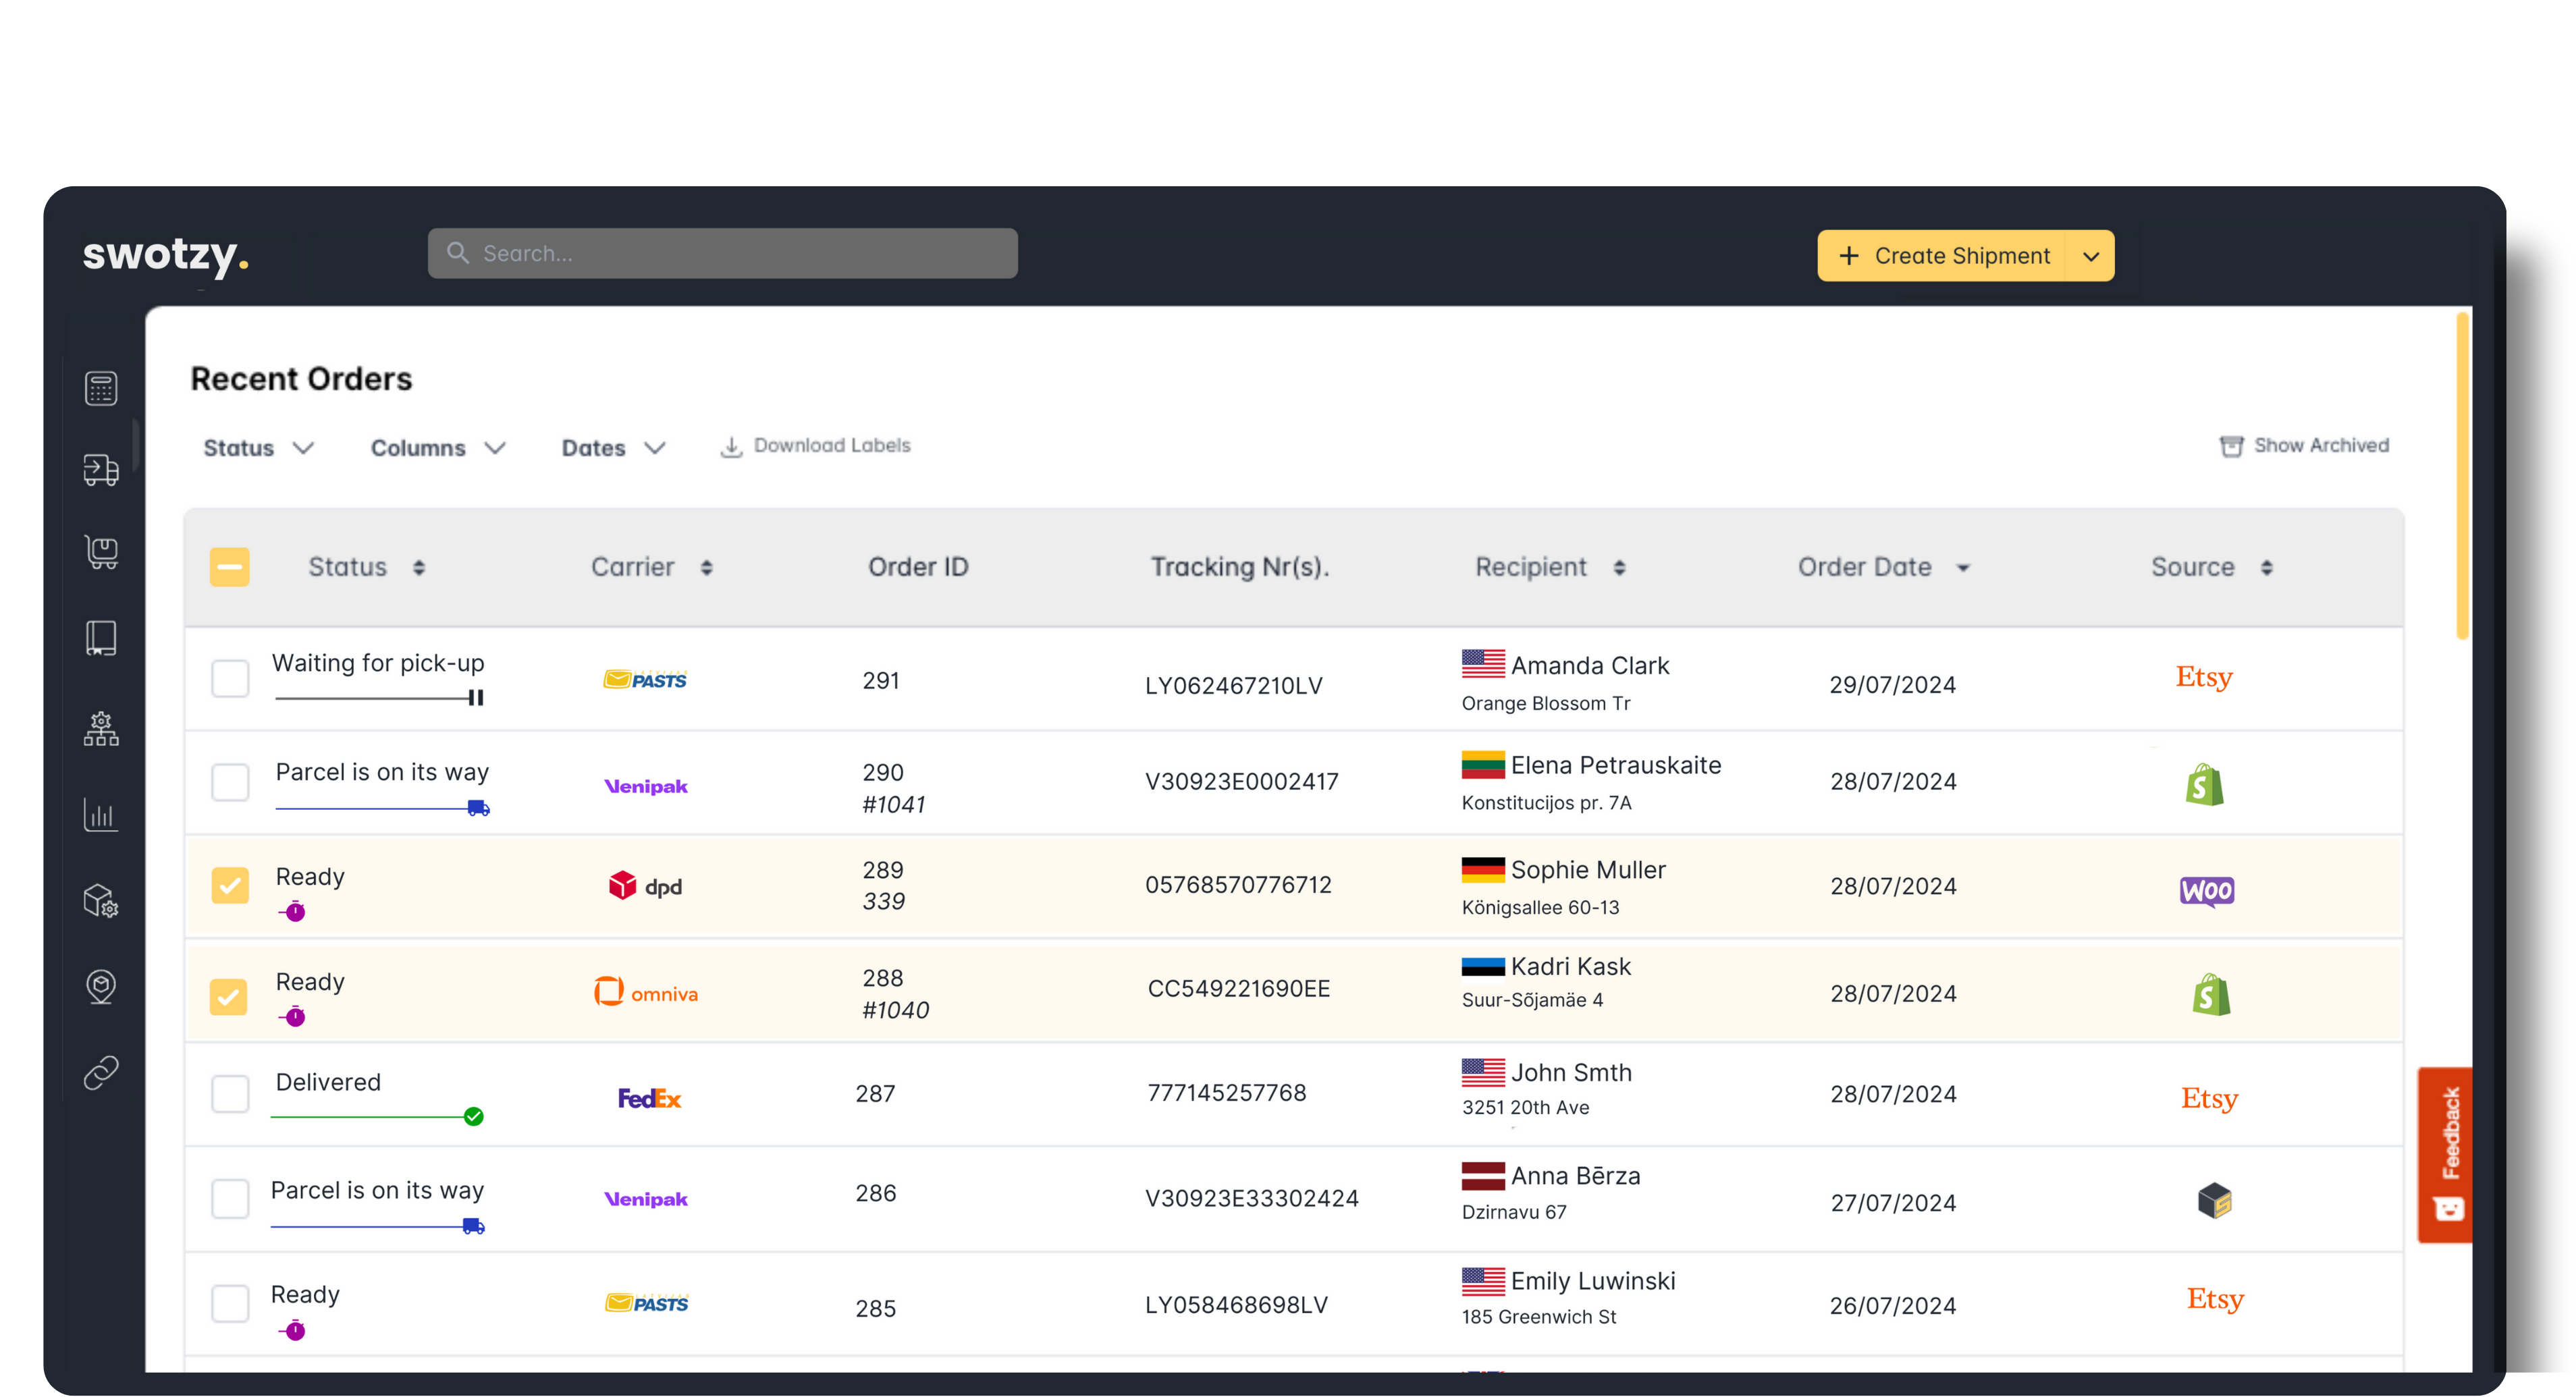Click into the Search field

point(722,254)
